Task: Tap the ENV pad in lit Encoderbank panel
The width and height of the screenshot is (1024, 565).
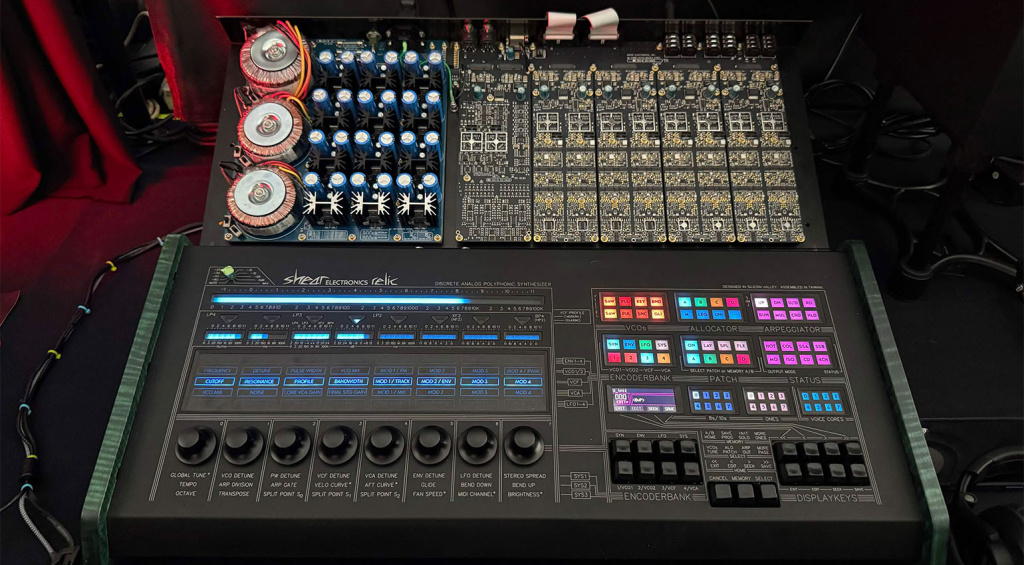Action: tap(630, 344)
